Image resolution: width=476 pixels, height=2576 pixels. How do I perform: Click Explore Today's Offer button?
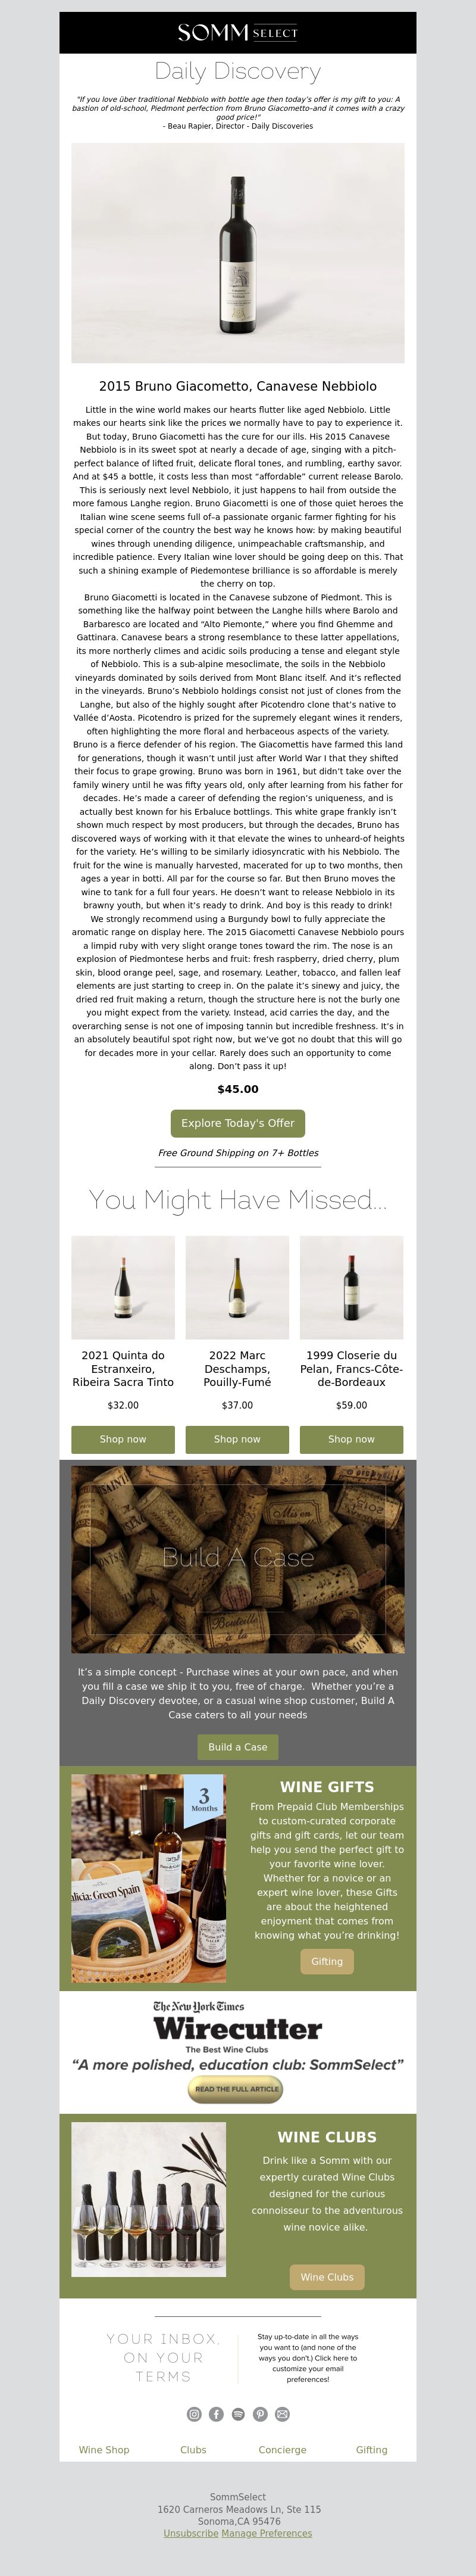(238, 1123)
